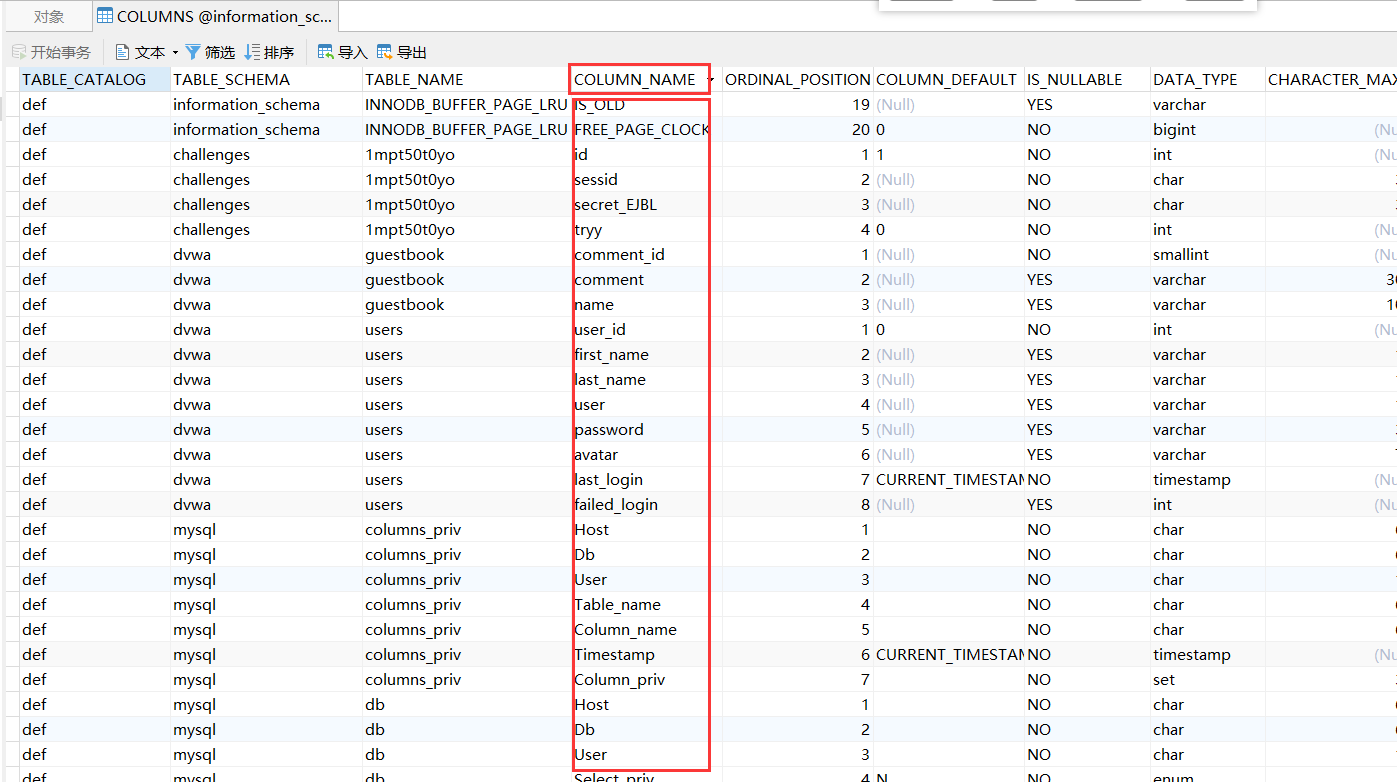Click CURRENT_TIMESTAMP default in last_login row
This screenshot has height=782, width=1397.
pyautogui.click(x=948, y=480)
